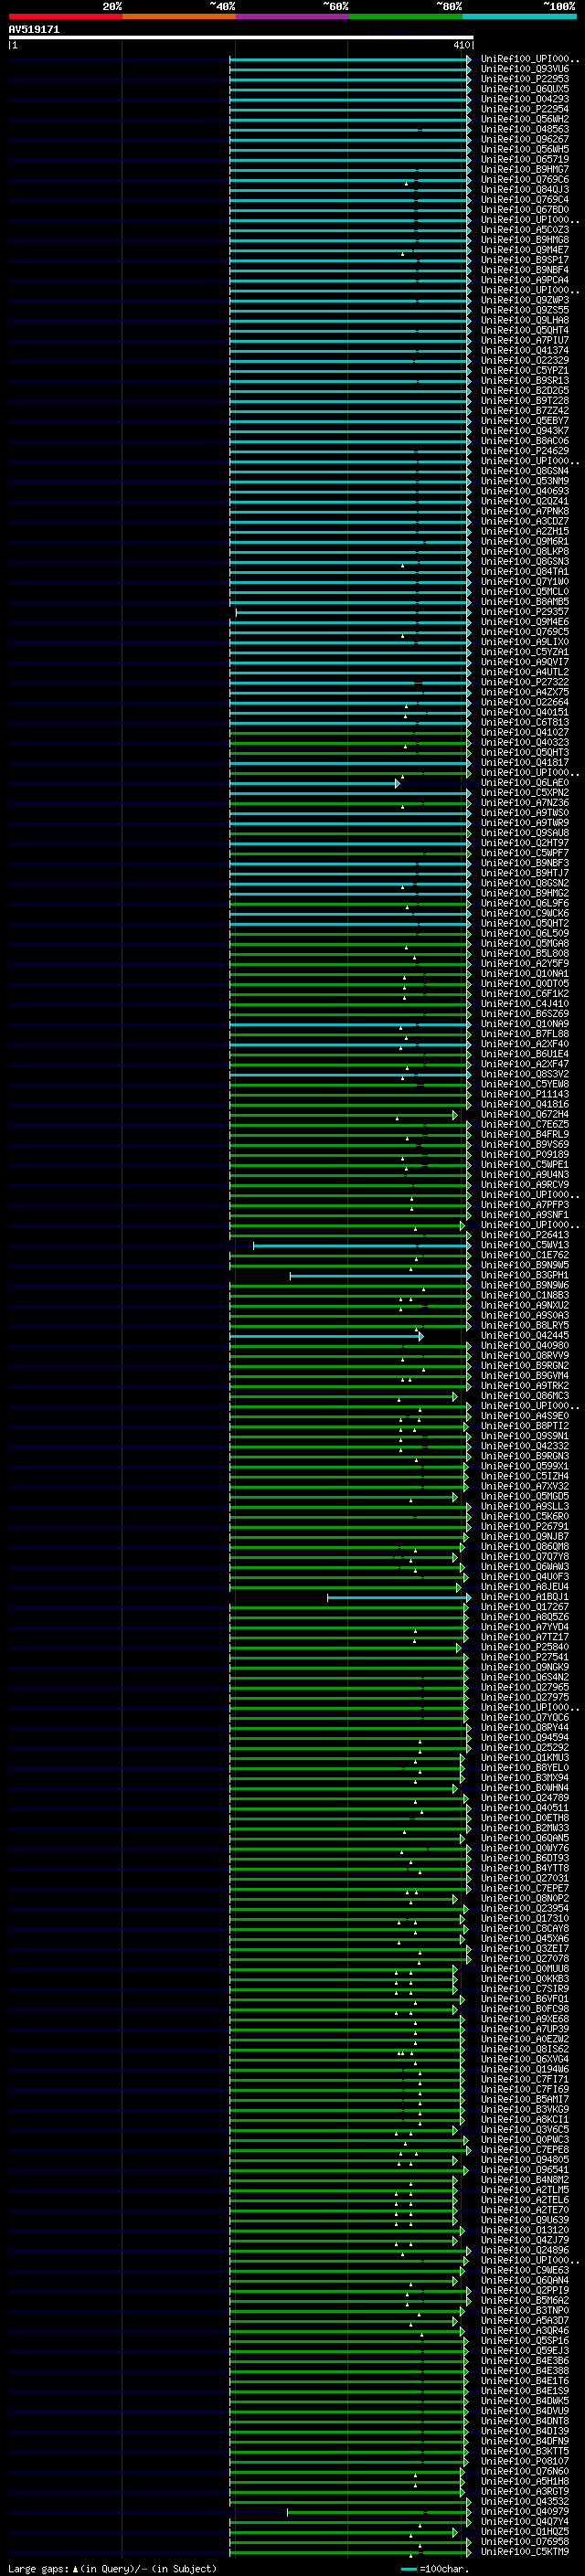The width and height of the screenshot is (585, 2576).
Task: Click the UniRef100_A5C0Z3 label
Action: [525, 230]
